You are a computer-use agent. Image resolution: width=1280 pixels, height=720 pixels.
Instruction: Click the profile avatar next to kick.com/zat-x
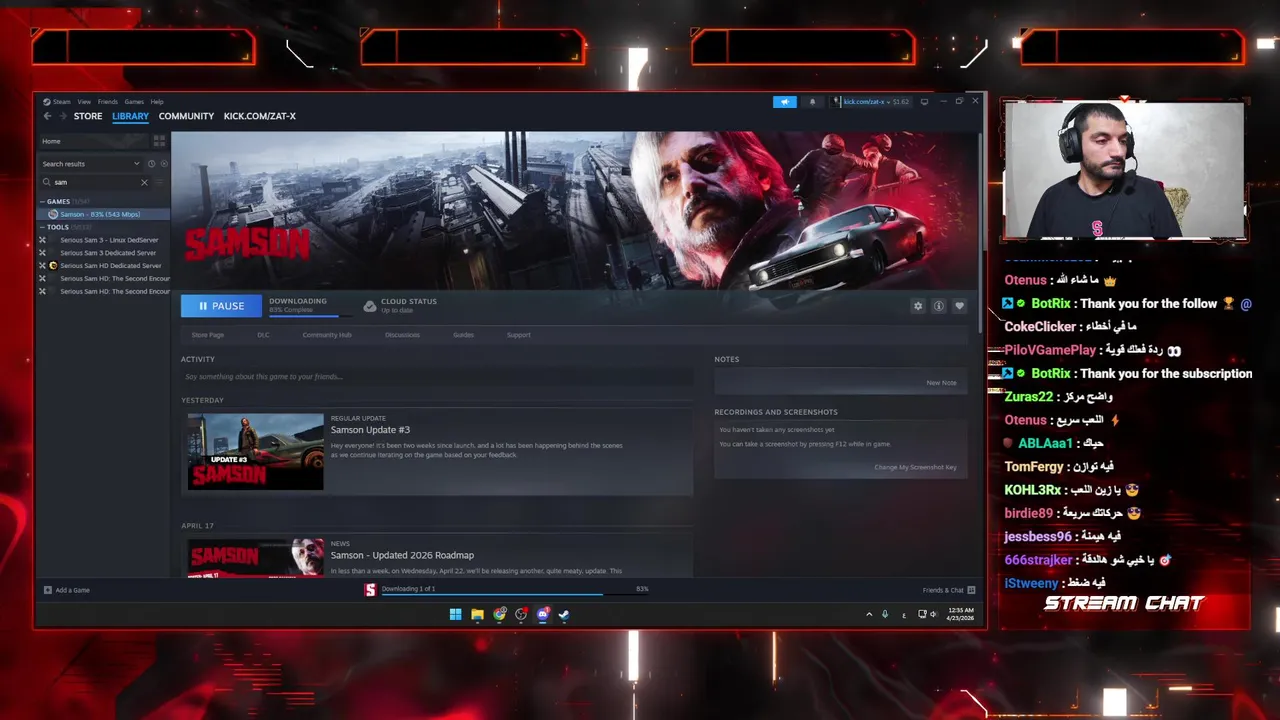837,101
